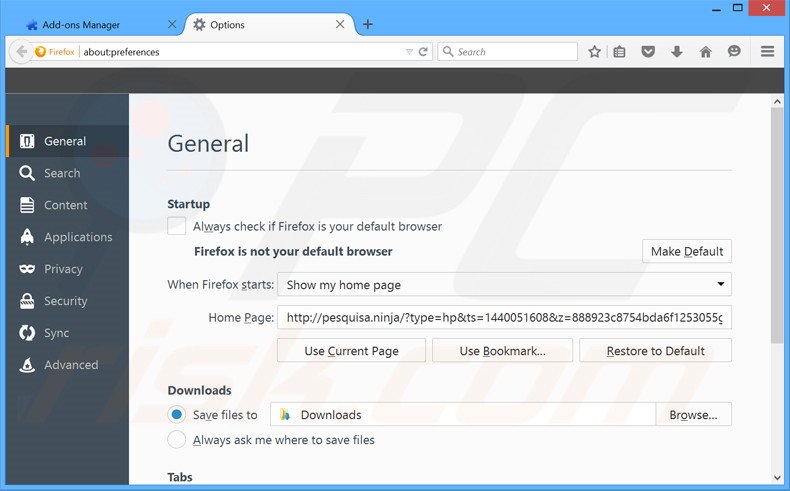Click the Home Page URL field
This screenshot has height=491, width=790.
pos(504,318)
